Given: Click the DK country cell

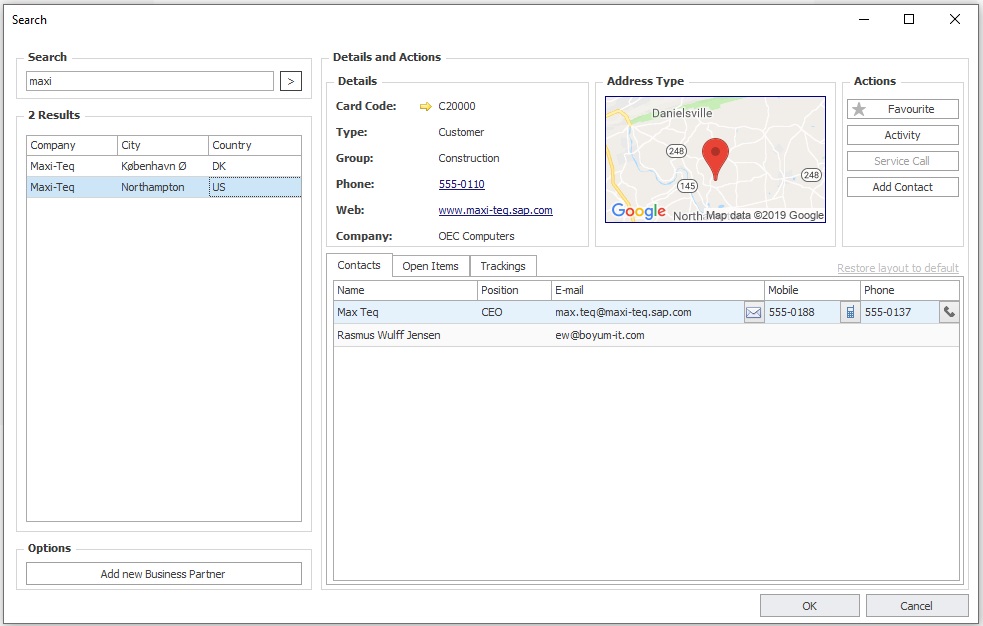Looking at the screenshot, I should pos(255,166).
